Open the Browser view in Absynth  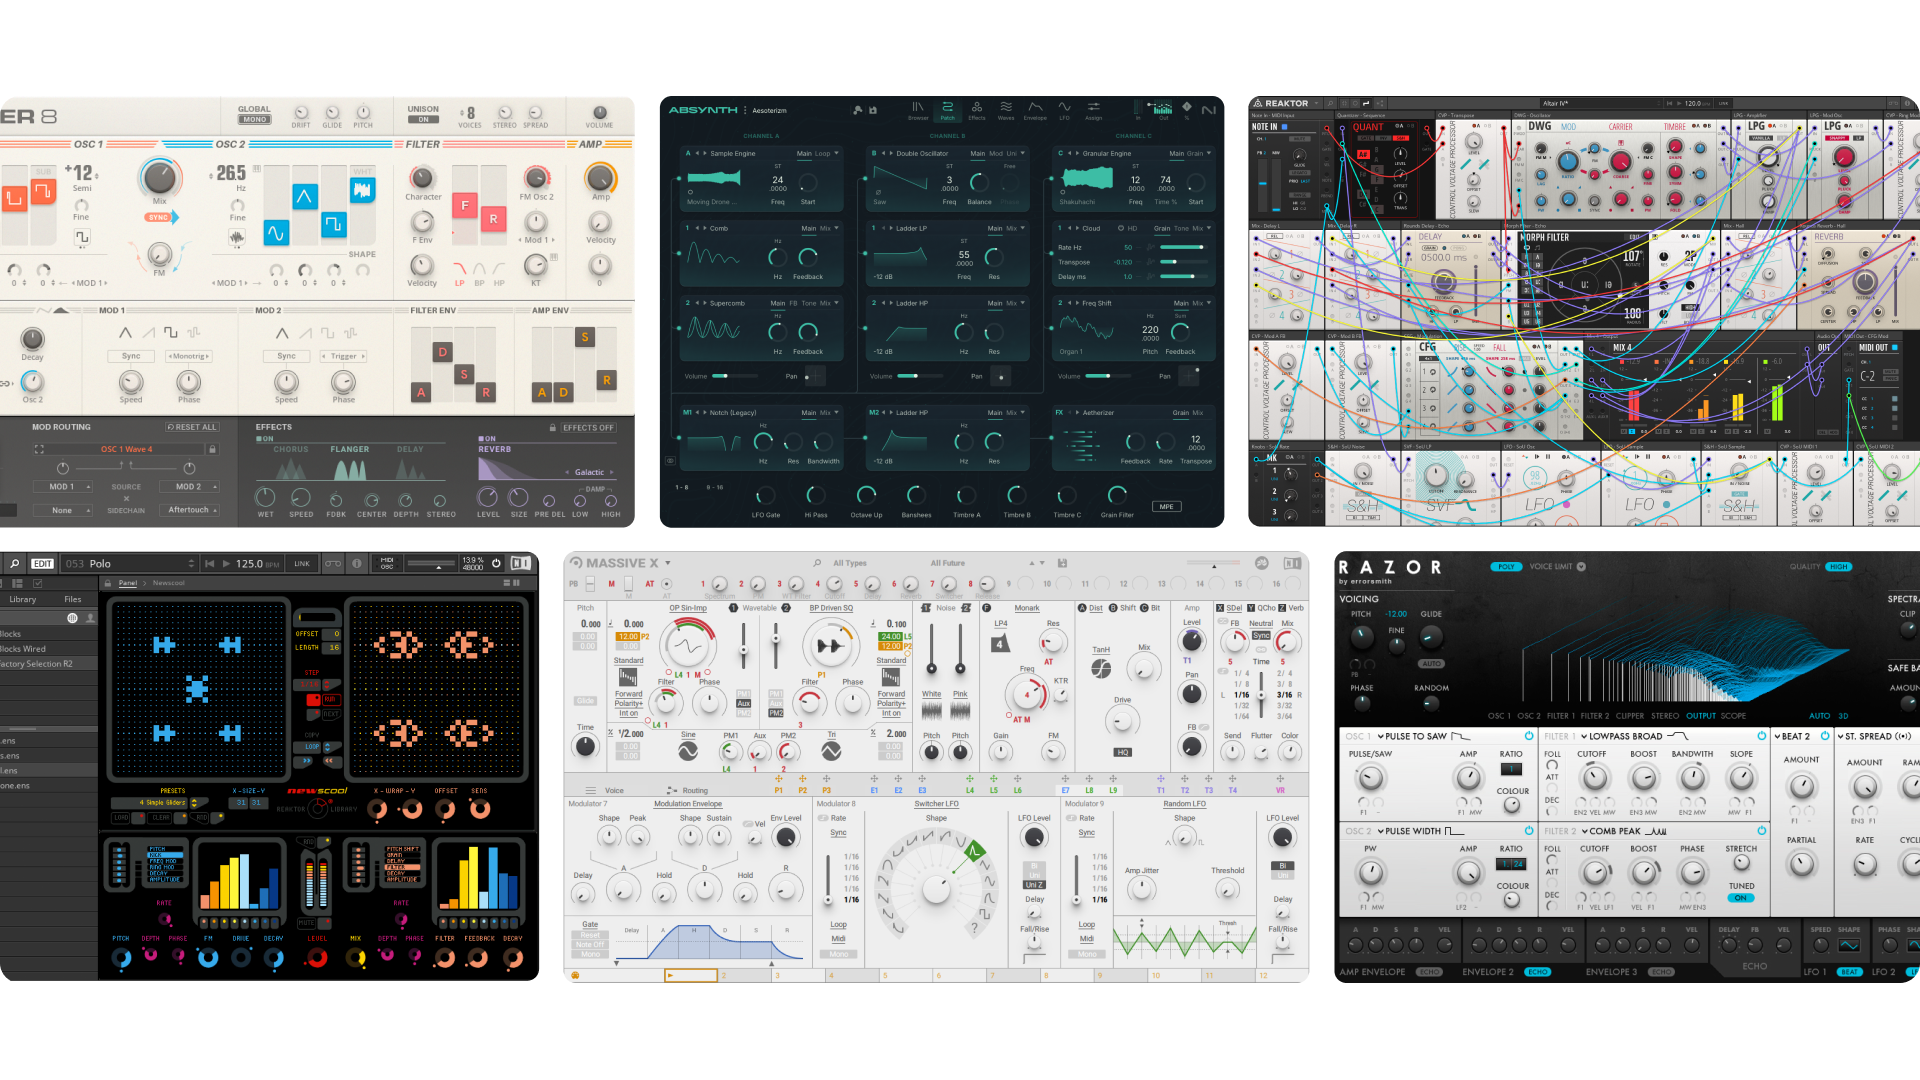(917, 110)
